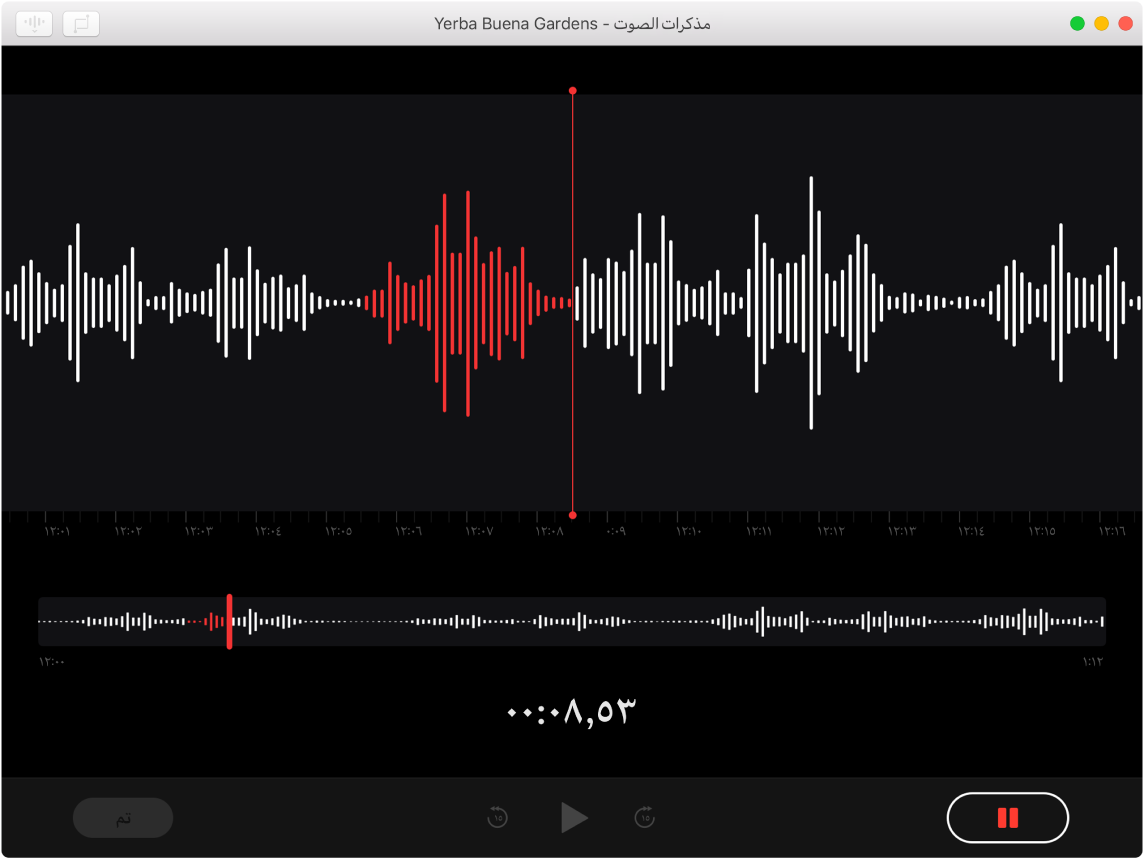
Task: Click the Yerba Buena Gardens window title
Action: (572, 23)
